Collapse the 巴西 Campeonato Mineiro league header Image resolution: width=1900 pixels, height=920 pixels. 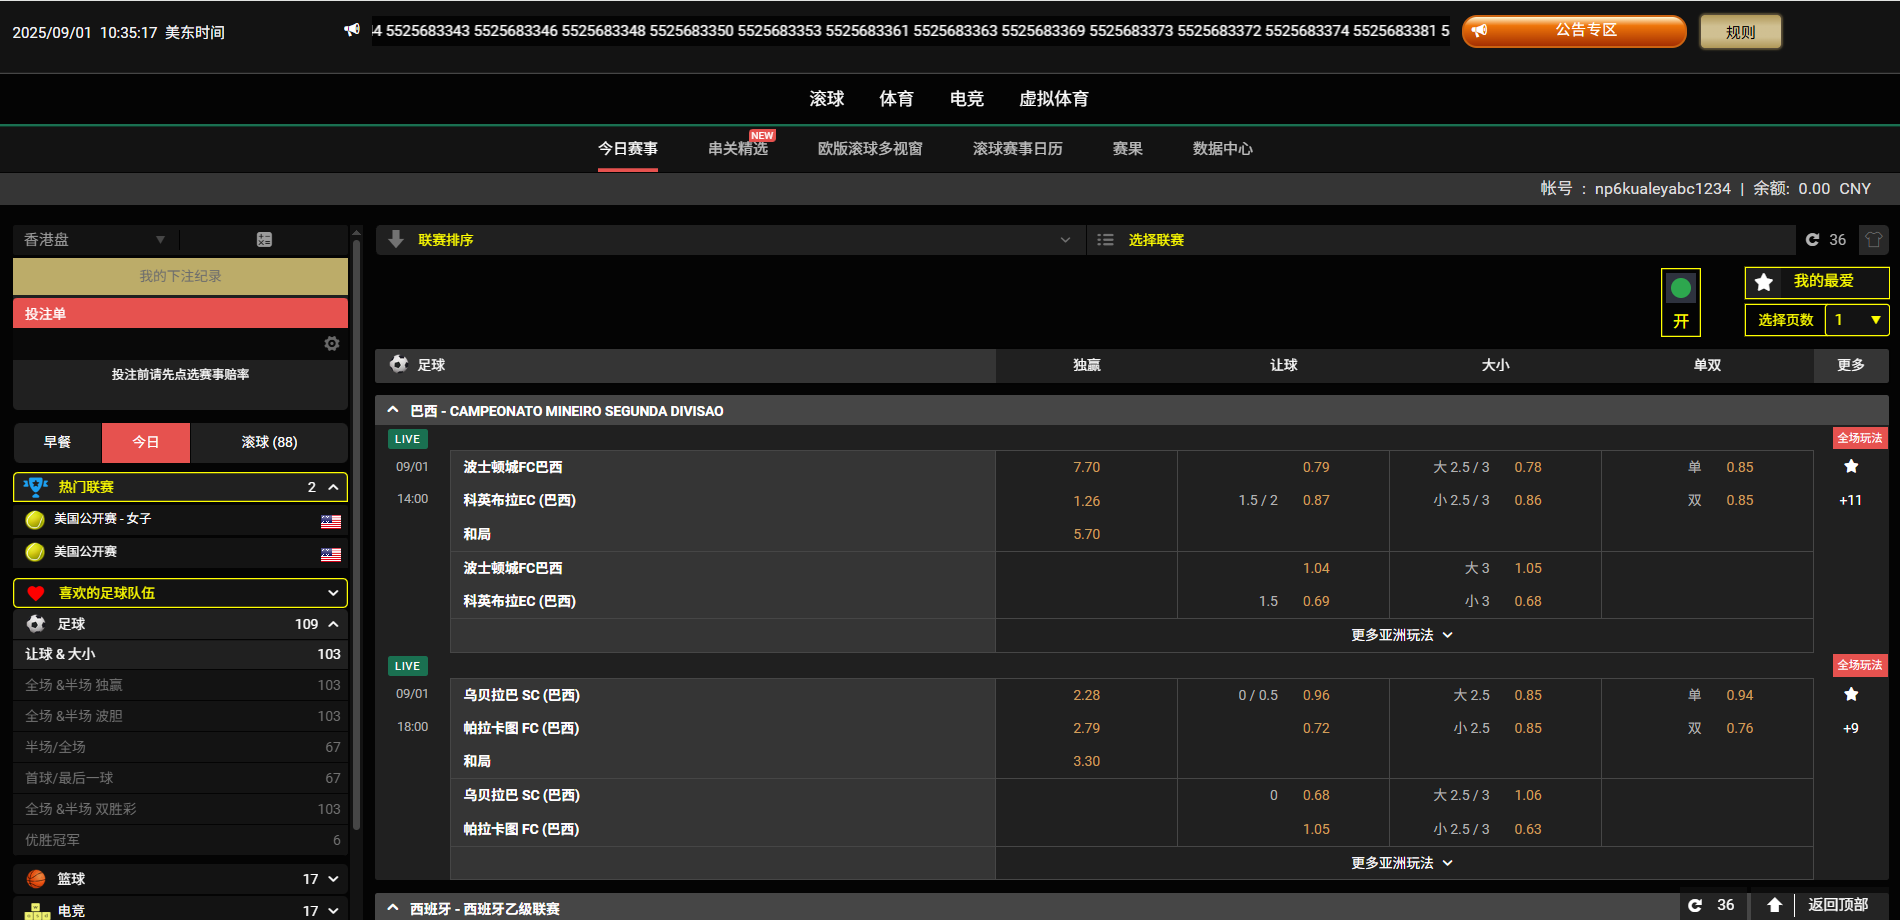(393, 411)
